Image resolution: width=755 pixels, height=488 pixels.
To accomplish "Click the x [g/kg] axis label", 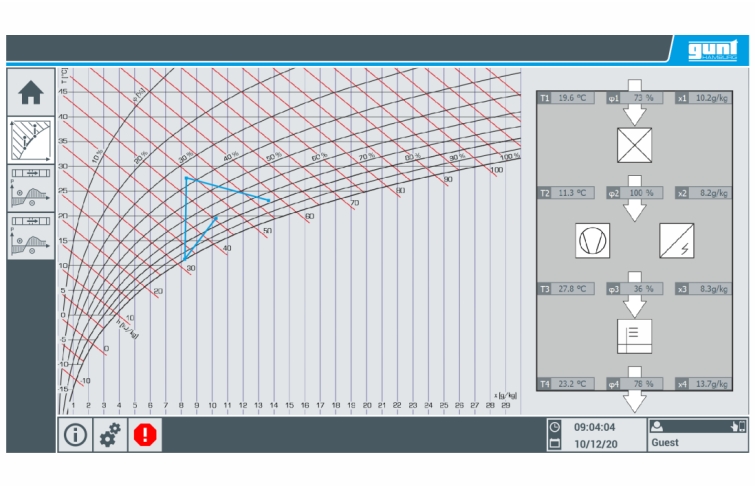I will click(505, 396).
